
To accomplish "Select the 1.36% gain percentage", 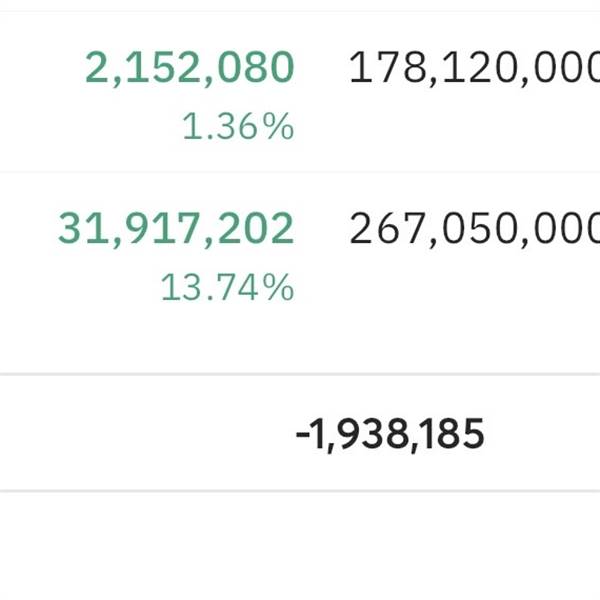I will pos(238,127).
